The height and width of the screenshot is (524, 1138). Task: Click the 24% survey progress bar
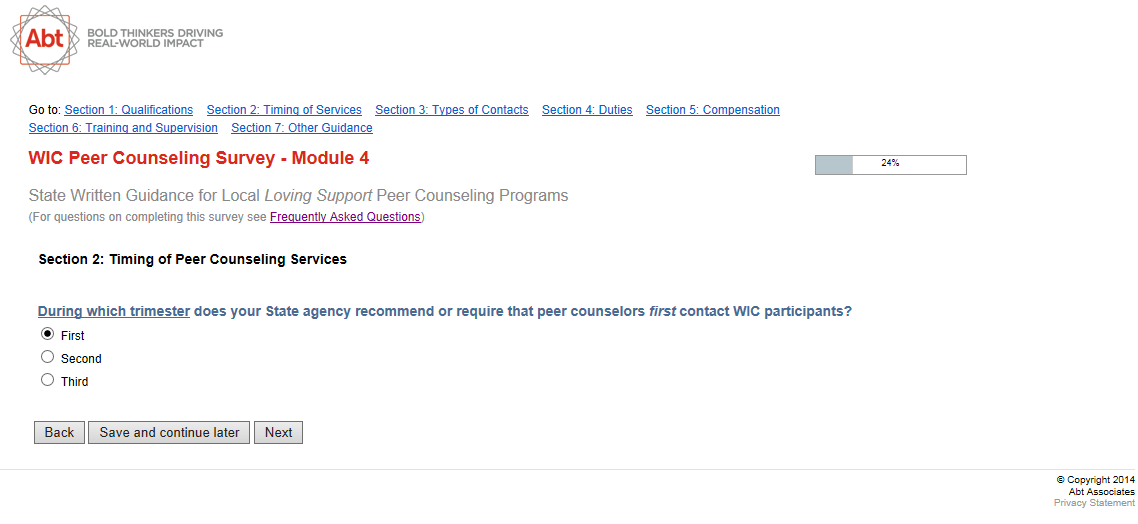(x=890, y=165)
